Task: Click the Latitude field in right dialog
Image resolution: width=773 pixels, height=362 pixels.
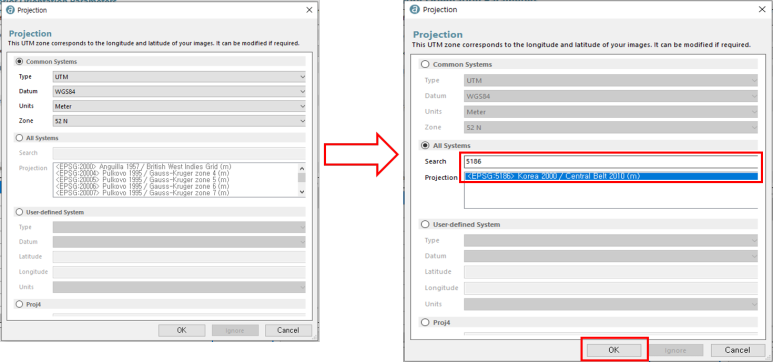Action: [611, 272]
